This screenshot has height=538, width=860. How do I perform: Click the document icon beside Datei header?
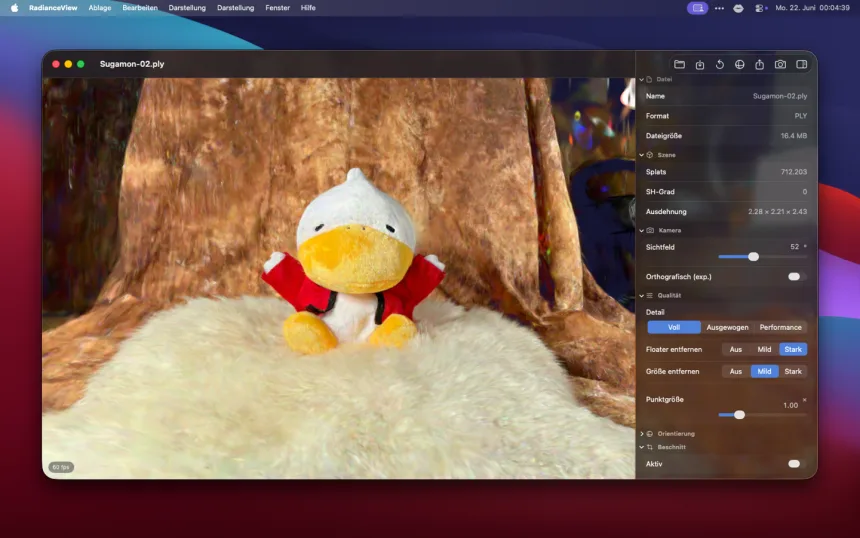pos(649,79)
